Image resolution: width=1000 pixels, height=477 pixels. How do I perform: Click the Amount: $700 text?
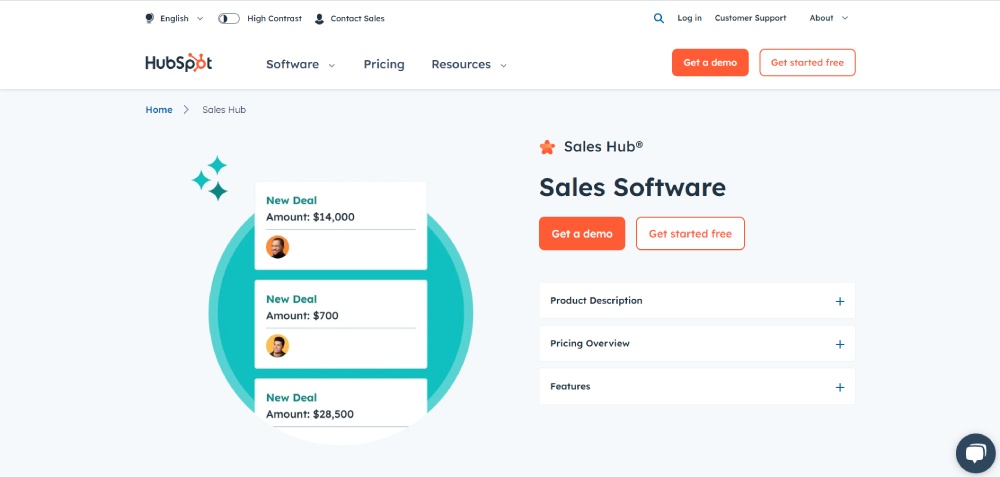click(302, 316)
